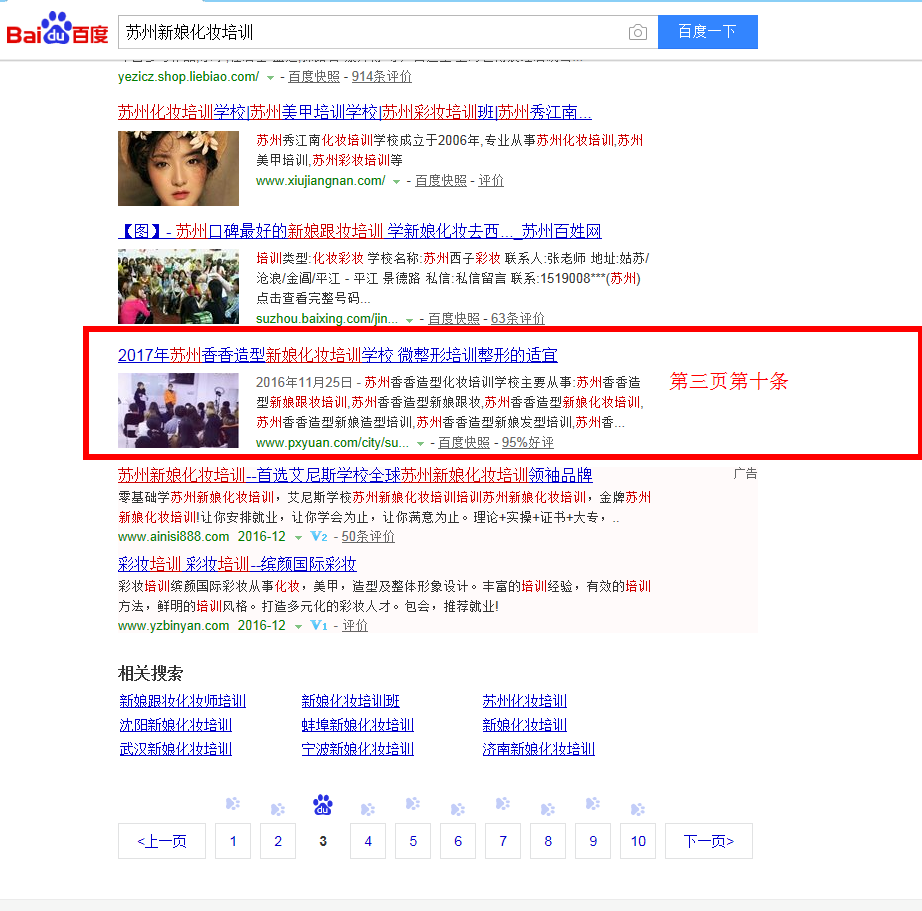The width and height of the screenshot is (922, 911).
Task: Expand dropdown arrow beside suzhou.baixing.com
Action: [x=410, y=320]
